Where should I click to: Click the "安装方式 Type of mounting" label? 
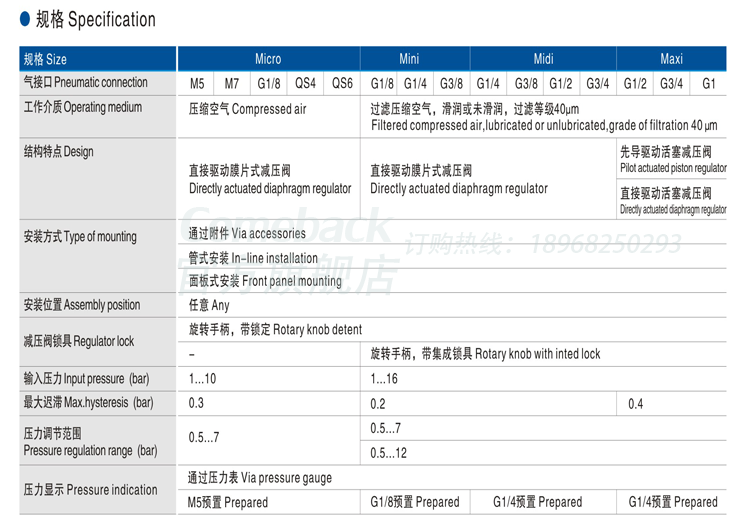point(80,236)
